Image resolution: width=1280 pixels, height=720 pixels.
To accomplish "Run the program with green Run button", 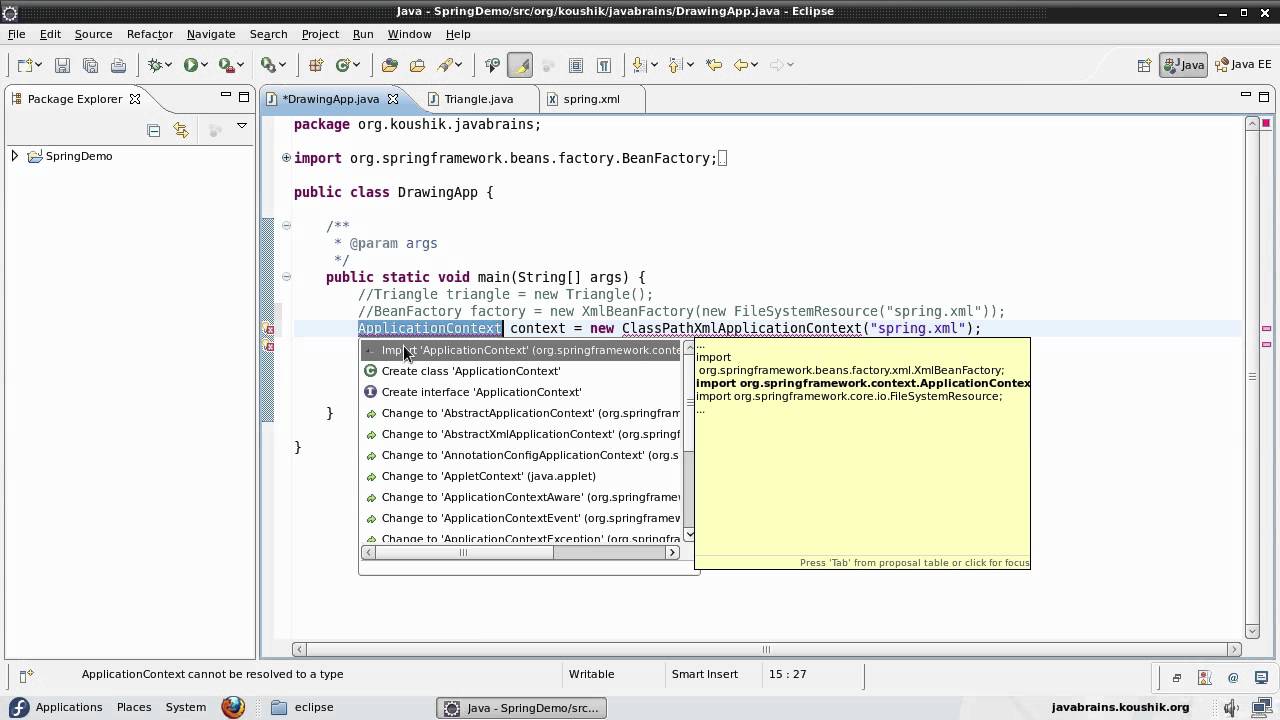I will pyautogui.click(x=190, y=65).
